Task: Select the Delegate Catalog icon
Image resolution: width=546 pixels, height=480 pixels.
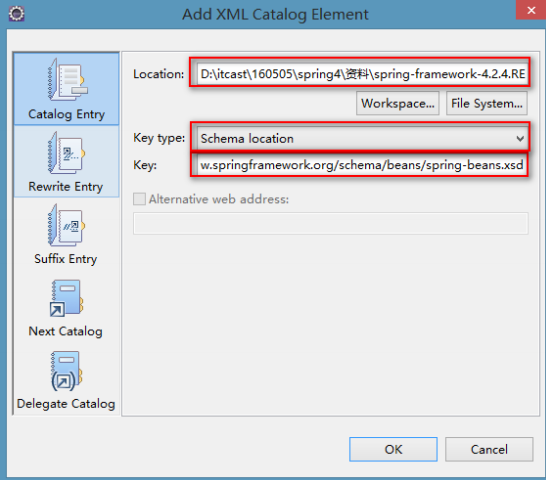Action: 67,371
